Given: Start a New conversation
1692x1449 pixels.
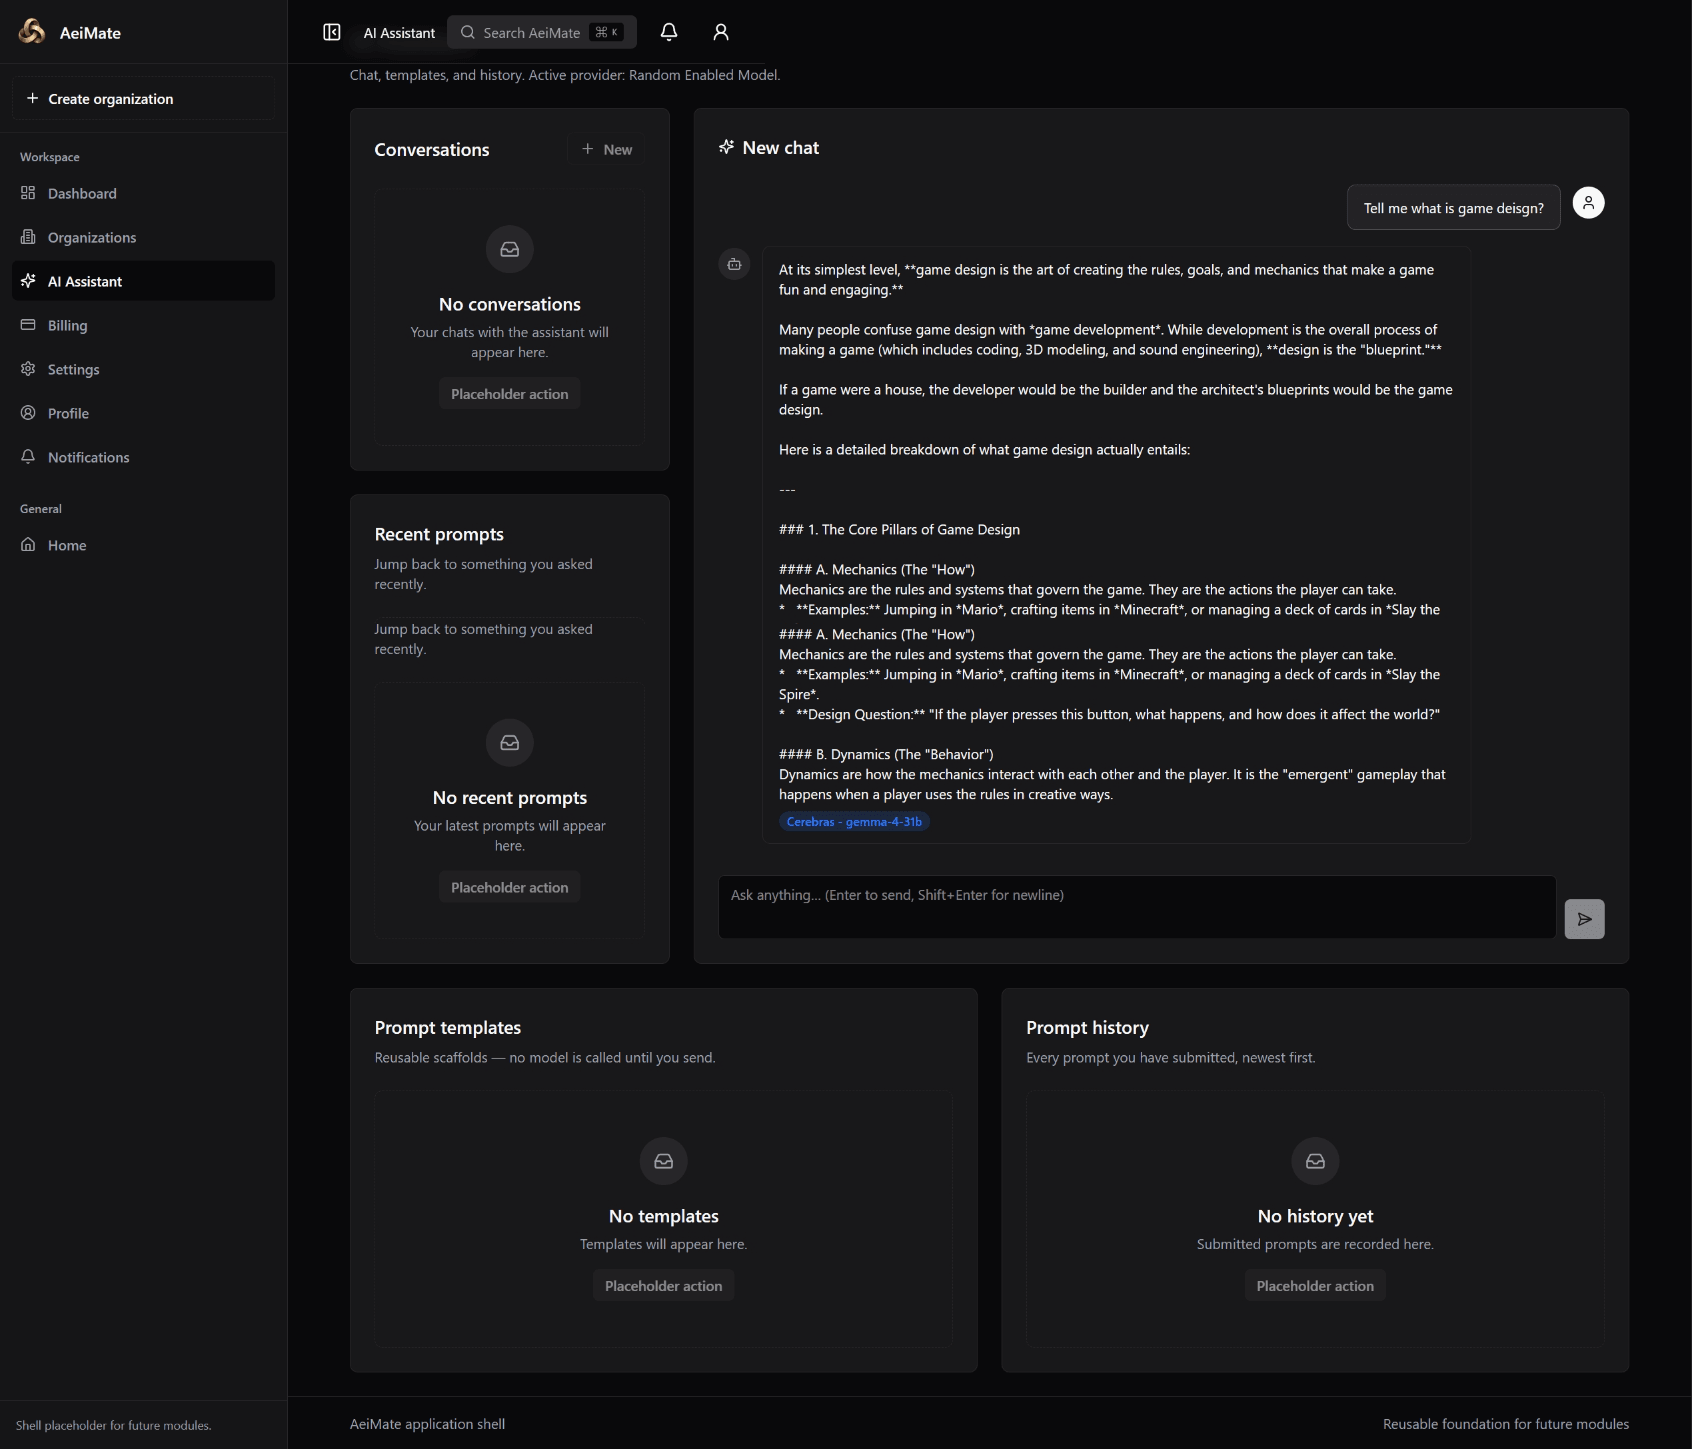Looking at the screenshot, I should pos(607,149).
